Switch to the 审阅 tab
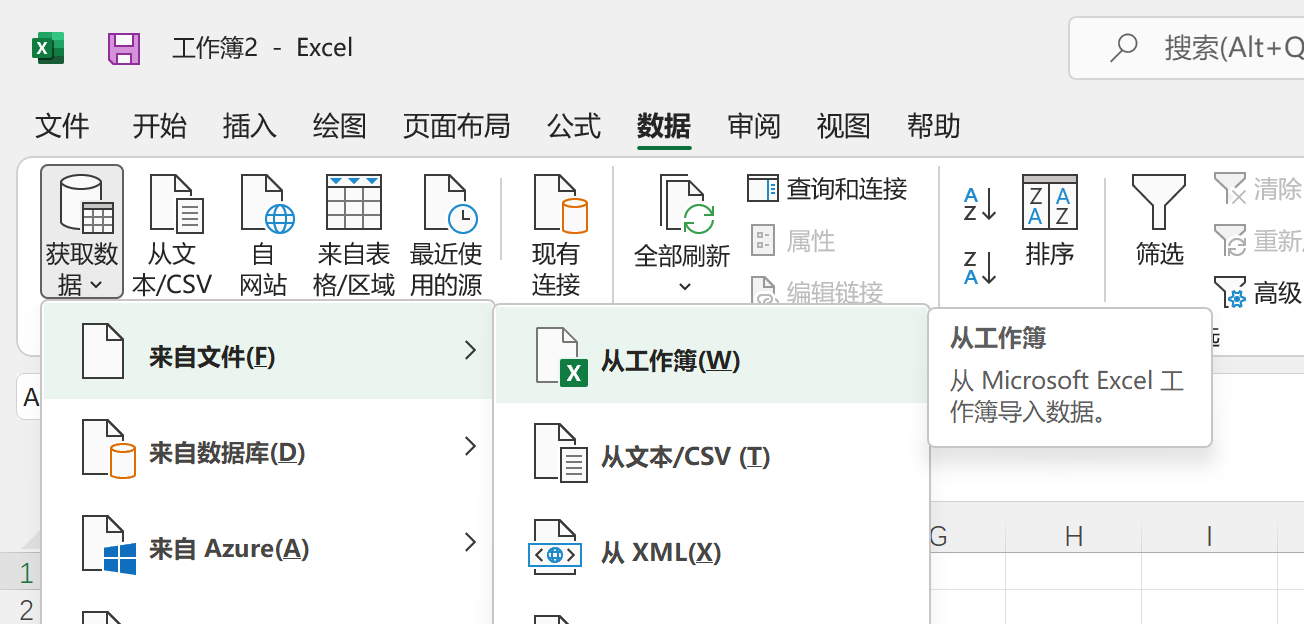Image resolution: width=1304 pixels, height=624 pixels. coord(754,126)
